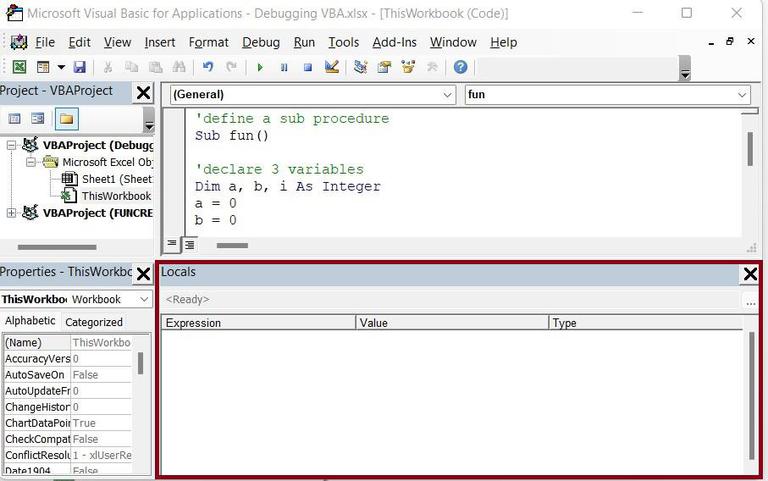Click the Copy toolbar icon

point(131,67)
